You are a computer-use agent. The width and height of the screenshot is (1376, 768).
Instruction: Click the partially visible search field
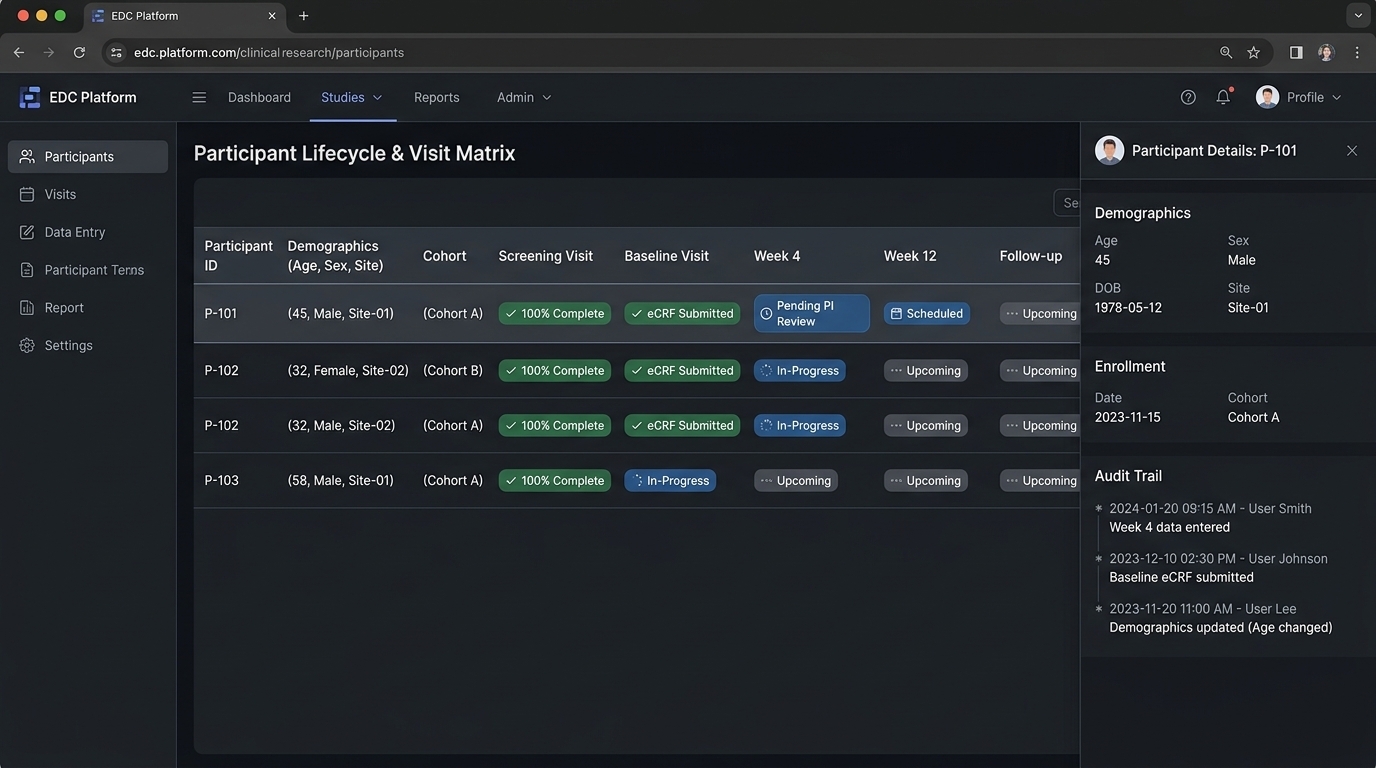pyautogui.click(x=1067, y=202)
